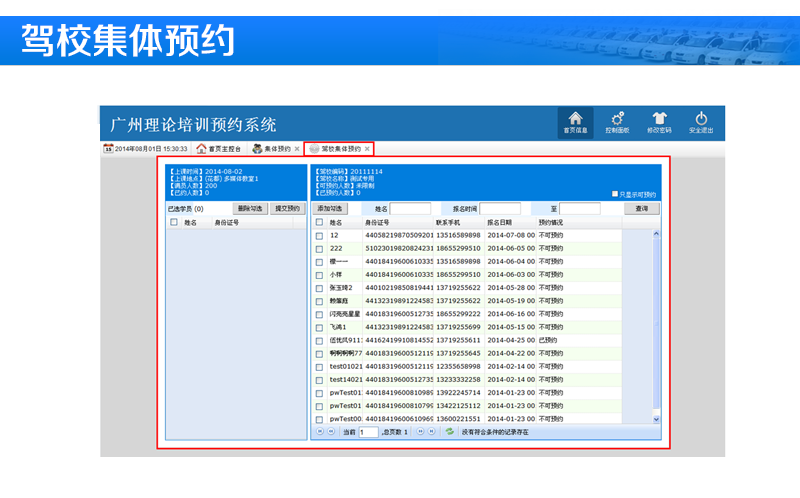Toggle select-all checkbox in 已选学员 list header
This screenshot has width=800, height=498.
tap(173, 222)
